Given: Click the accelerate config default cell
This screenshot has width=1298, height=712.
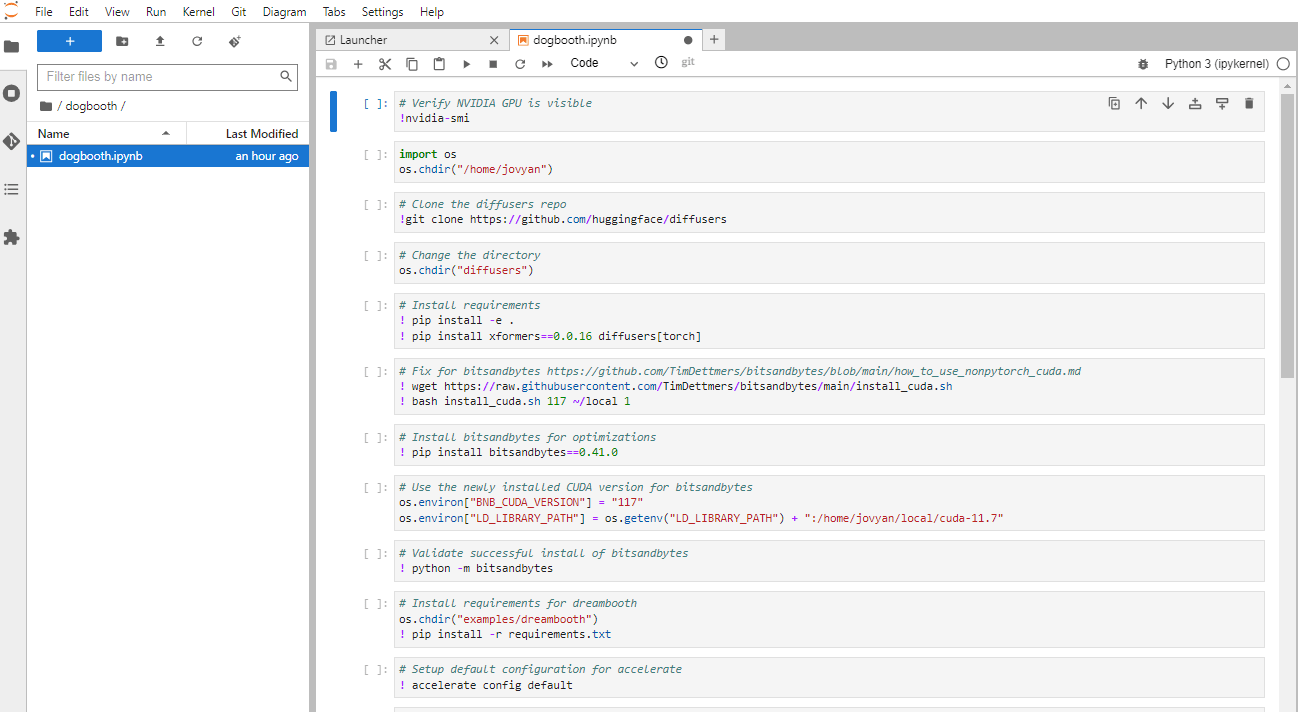Looking at the screenshot, I should coord(829,677).
